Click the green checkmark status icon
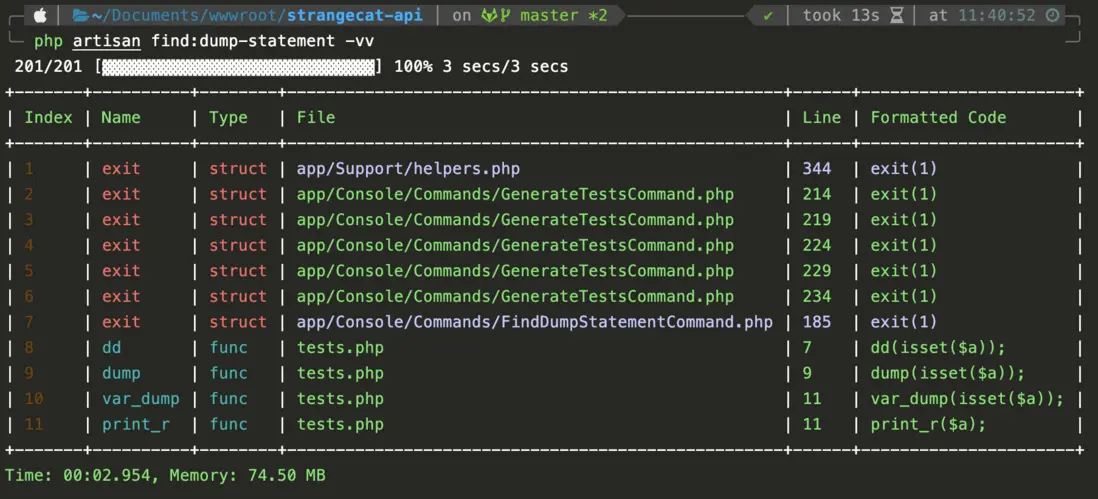 768,15
